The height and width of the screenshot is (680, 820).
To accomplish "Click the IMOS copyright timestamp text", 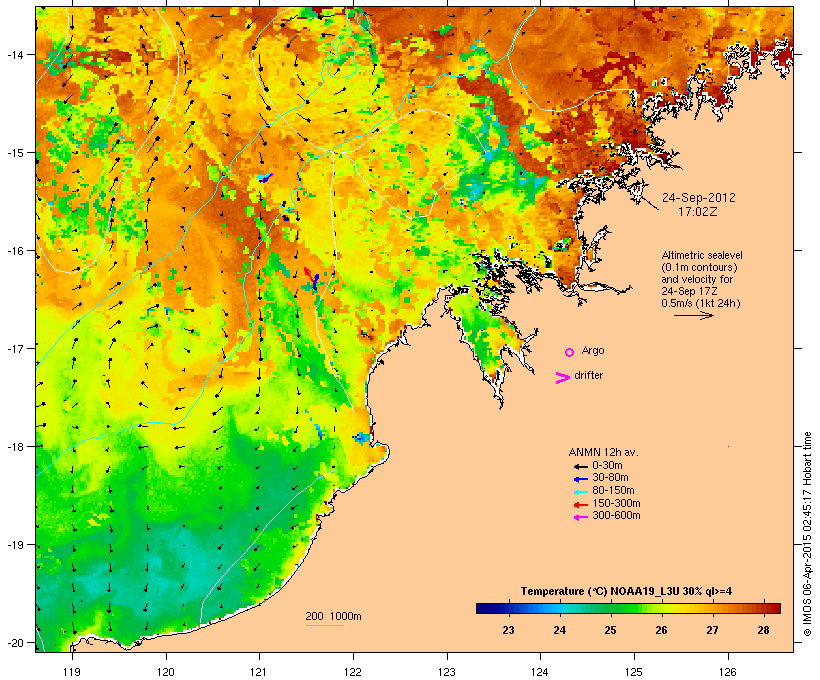I will [x=807, y=534].
